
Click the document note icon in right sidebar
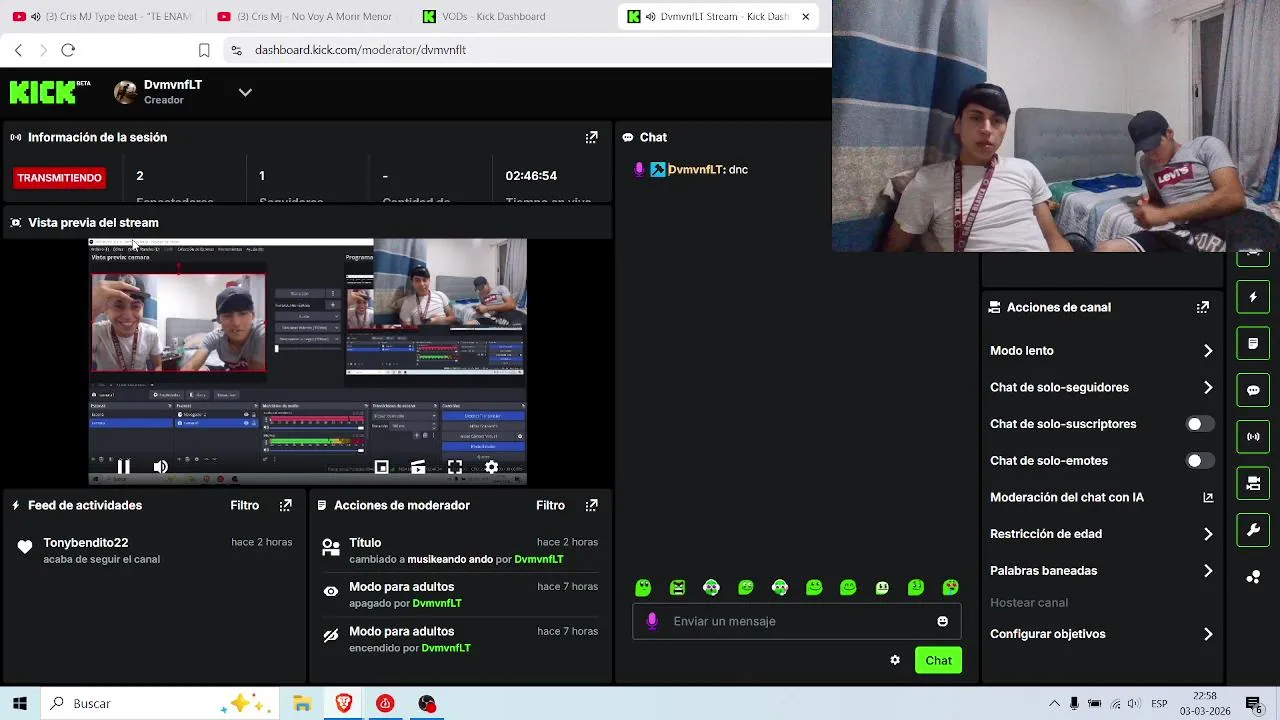1253,343
